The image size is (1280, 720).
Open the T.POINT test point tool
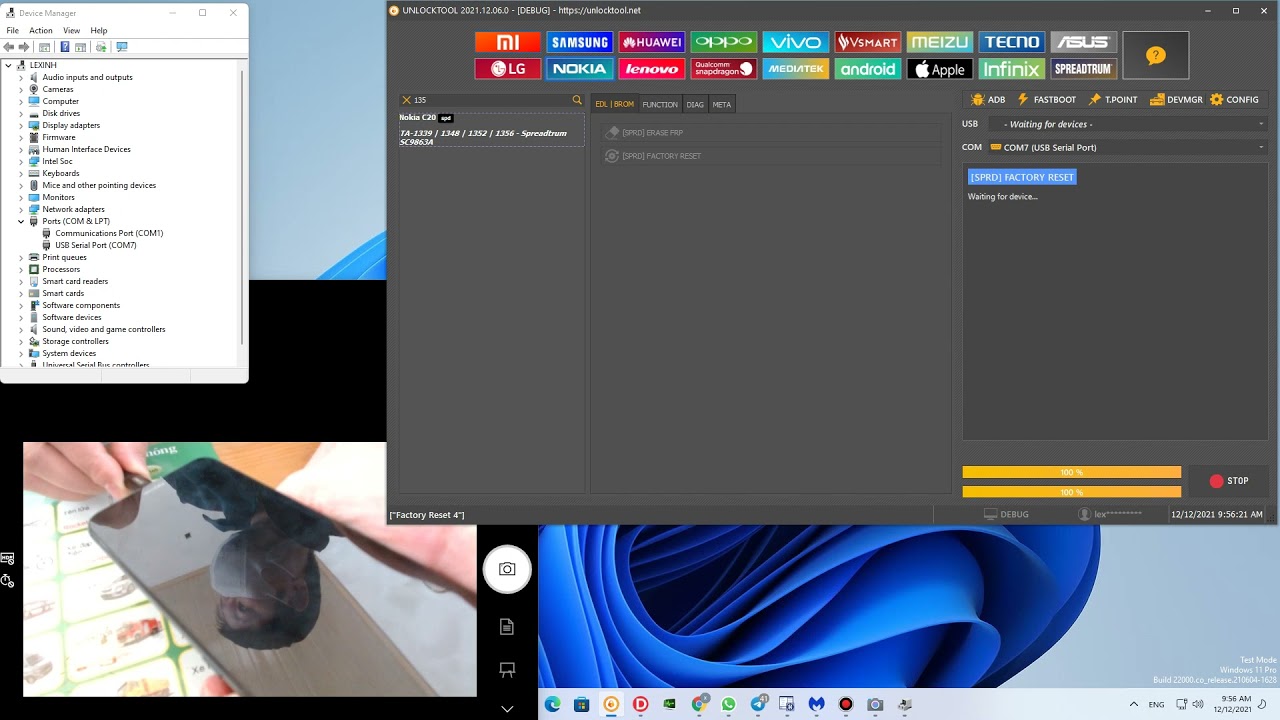[1113, 100]
